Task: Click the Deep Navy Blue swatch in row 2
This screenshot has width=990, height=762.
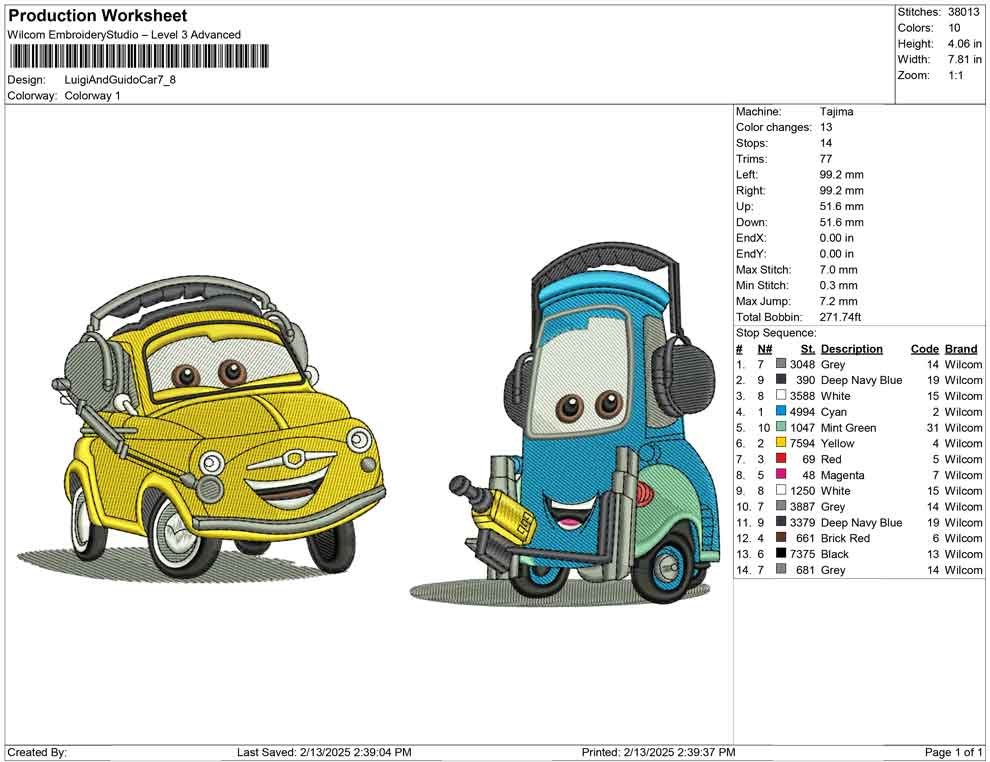Action: 781,380
